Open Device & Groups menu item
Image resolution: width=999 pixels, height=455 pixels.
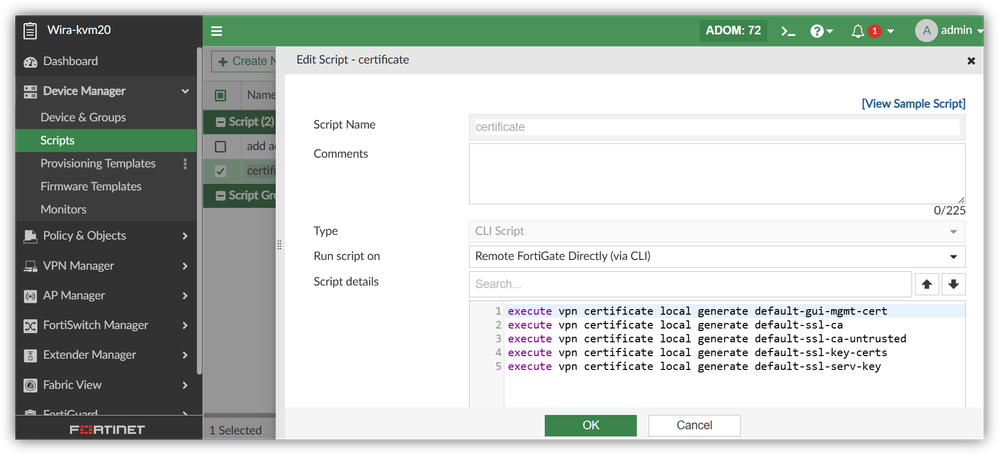(x=83, y=117)
